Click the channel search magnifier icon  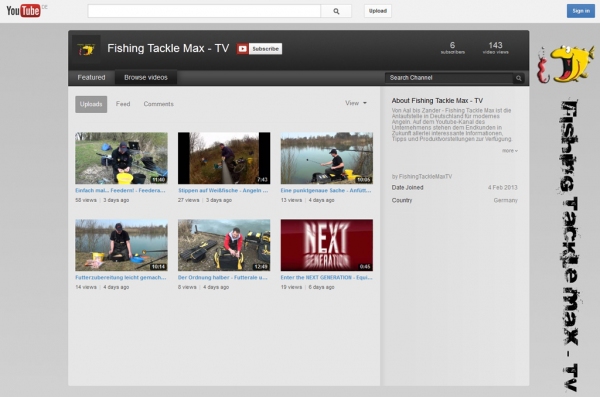pos(518,78)
